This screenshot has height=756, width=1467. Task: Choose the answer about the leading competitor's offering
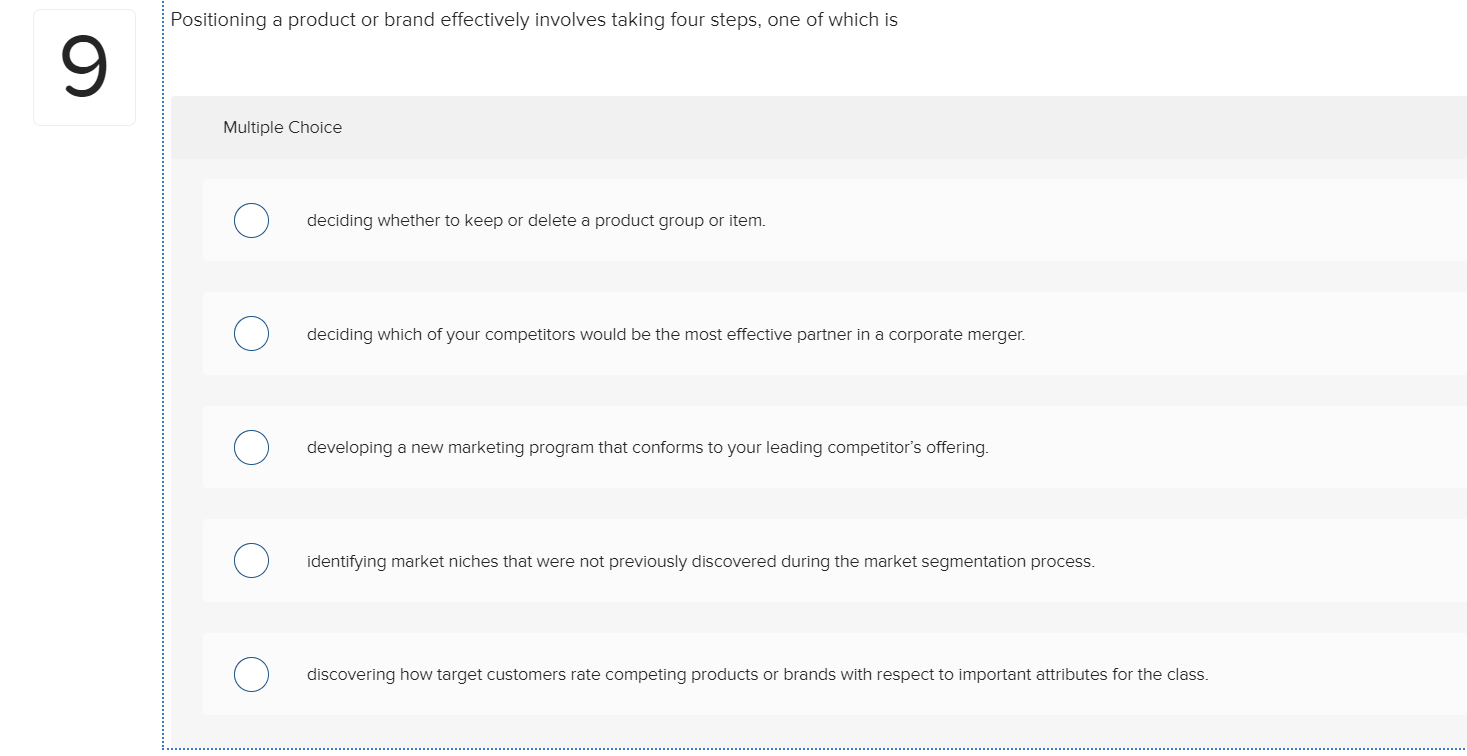pos(647,447)
